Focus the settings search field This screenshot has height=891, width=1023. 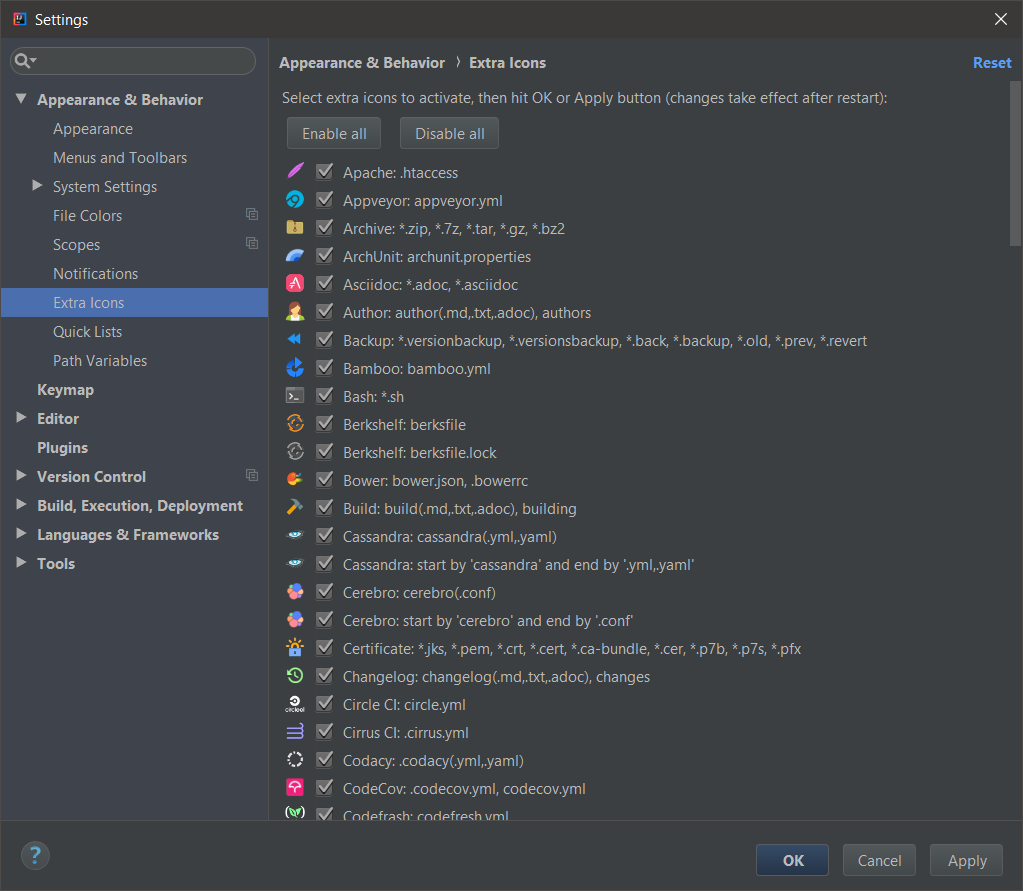[133, 61]
